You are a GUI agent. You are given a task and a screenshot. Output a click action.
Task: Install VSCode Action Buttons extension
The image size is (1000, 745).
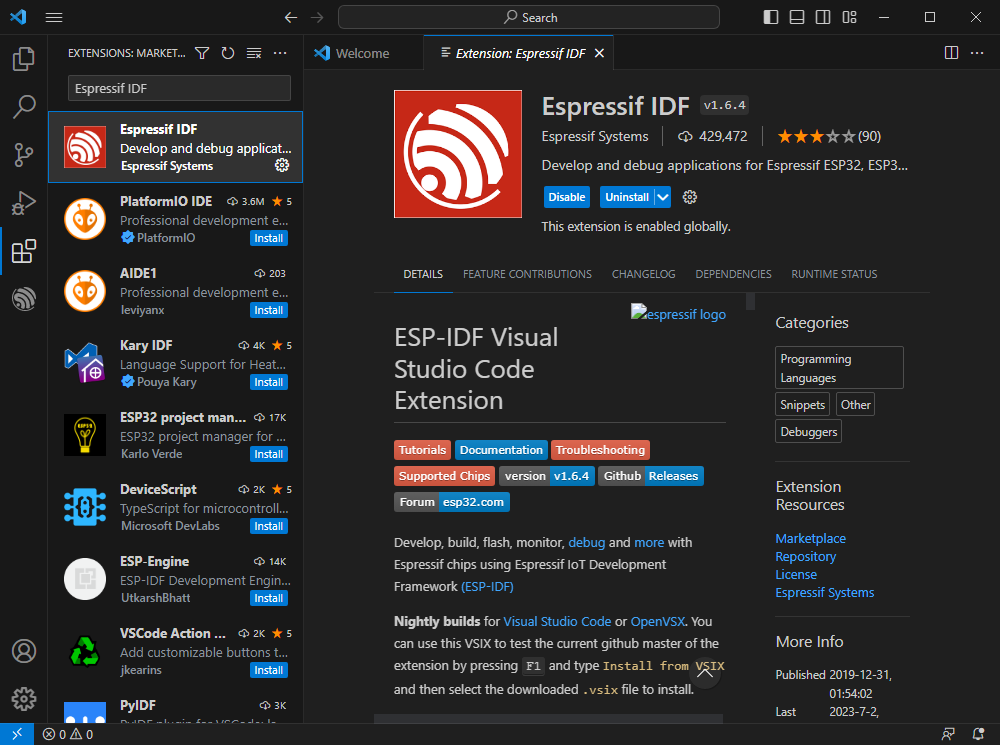(x=268, y=670)
